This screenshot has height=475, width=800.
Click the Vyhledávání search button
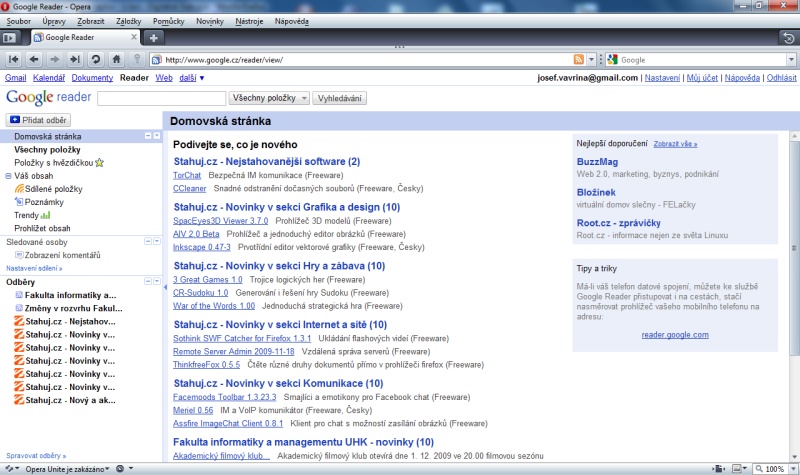[x=340, y=98]
